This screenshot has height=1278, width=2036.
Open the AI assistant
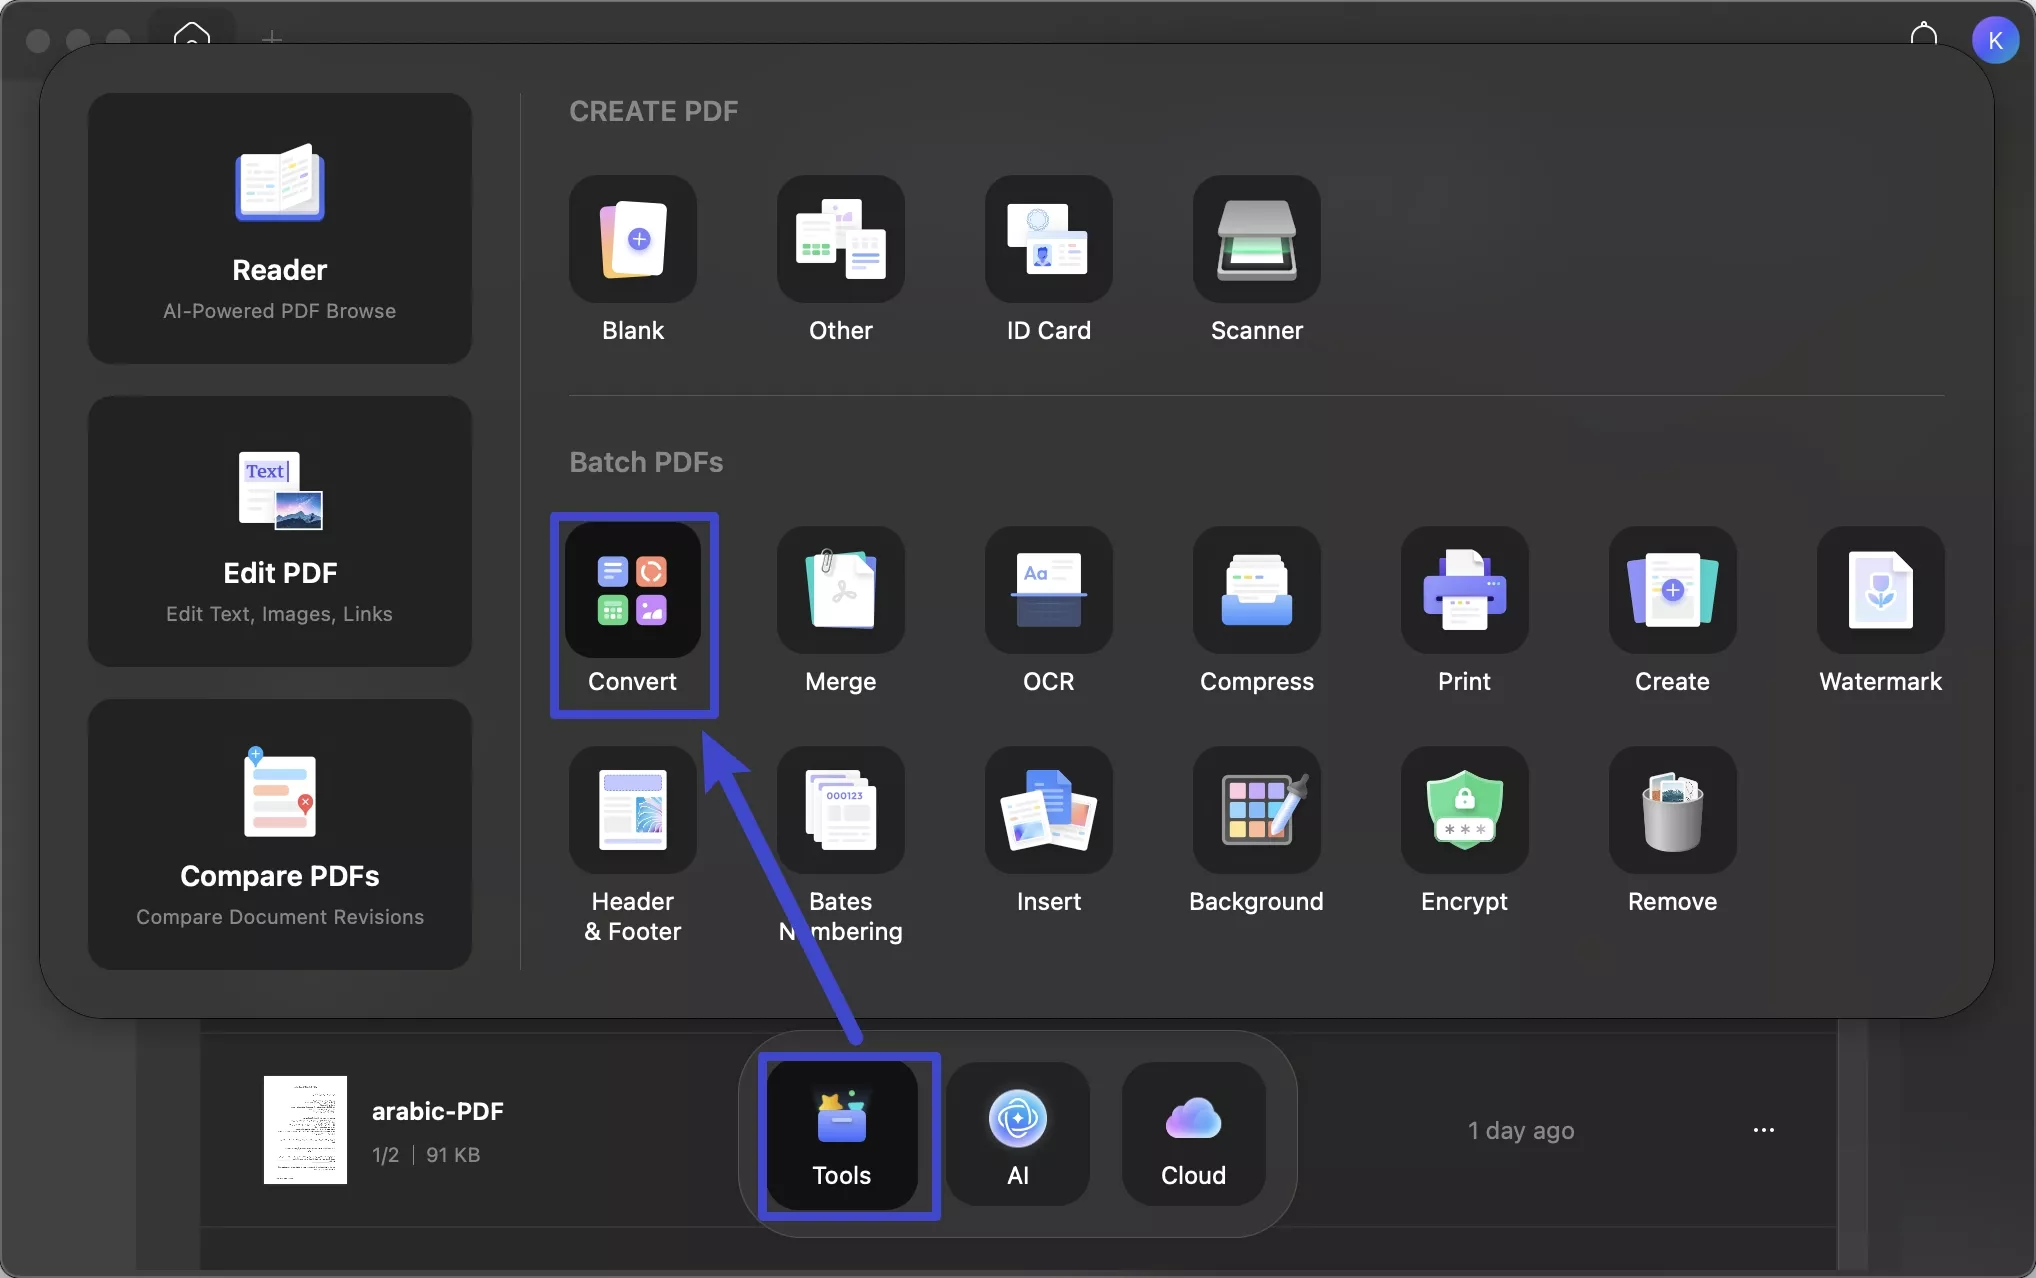[1017, 1135]
